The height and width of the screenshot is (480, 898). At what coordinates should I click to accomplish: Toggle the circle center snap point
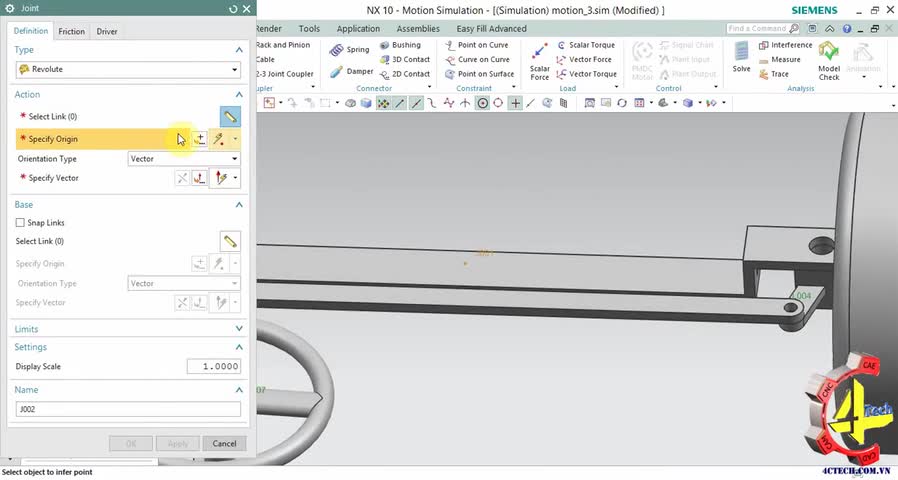point(483,103)
